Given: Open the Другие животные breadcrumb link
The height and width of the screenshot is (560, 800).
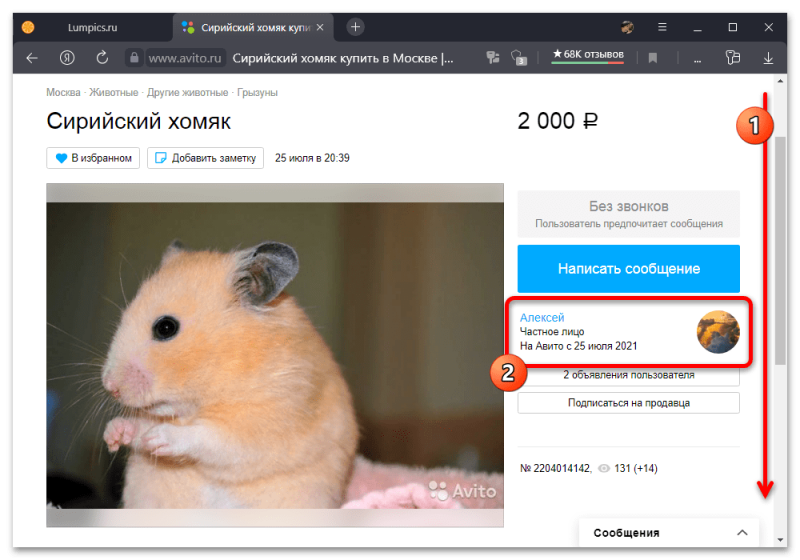Looking at the screenshot, I should [x=187, y=92].
